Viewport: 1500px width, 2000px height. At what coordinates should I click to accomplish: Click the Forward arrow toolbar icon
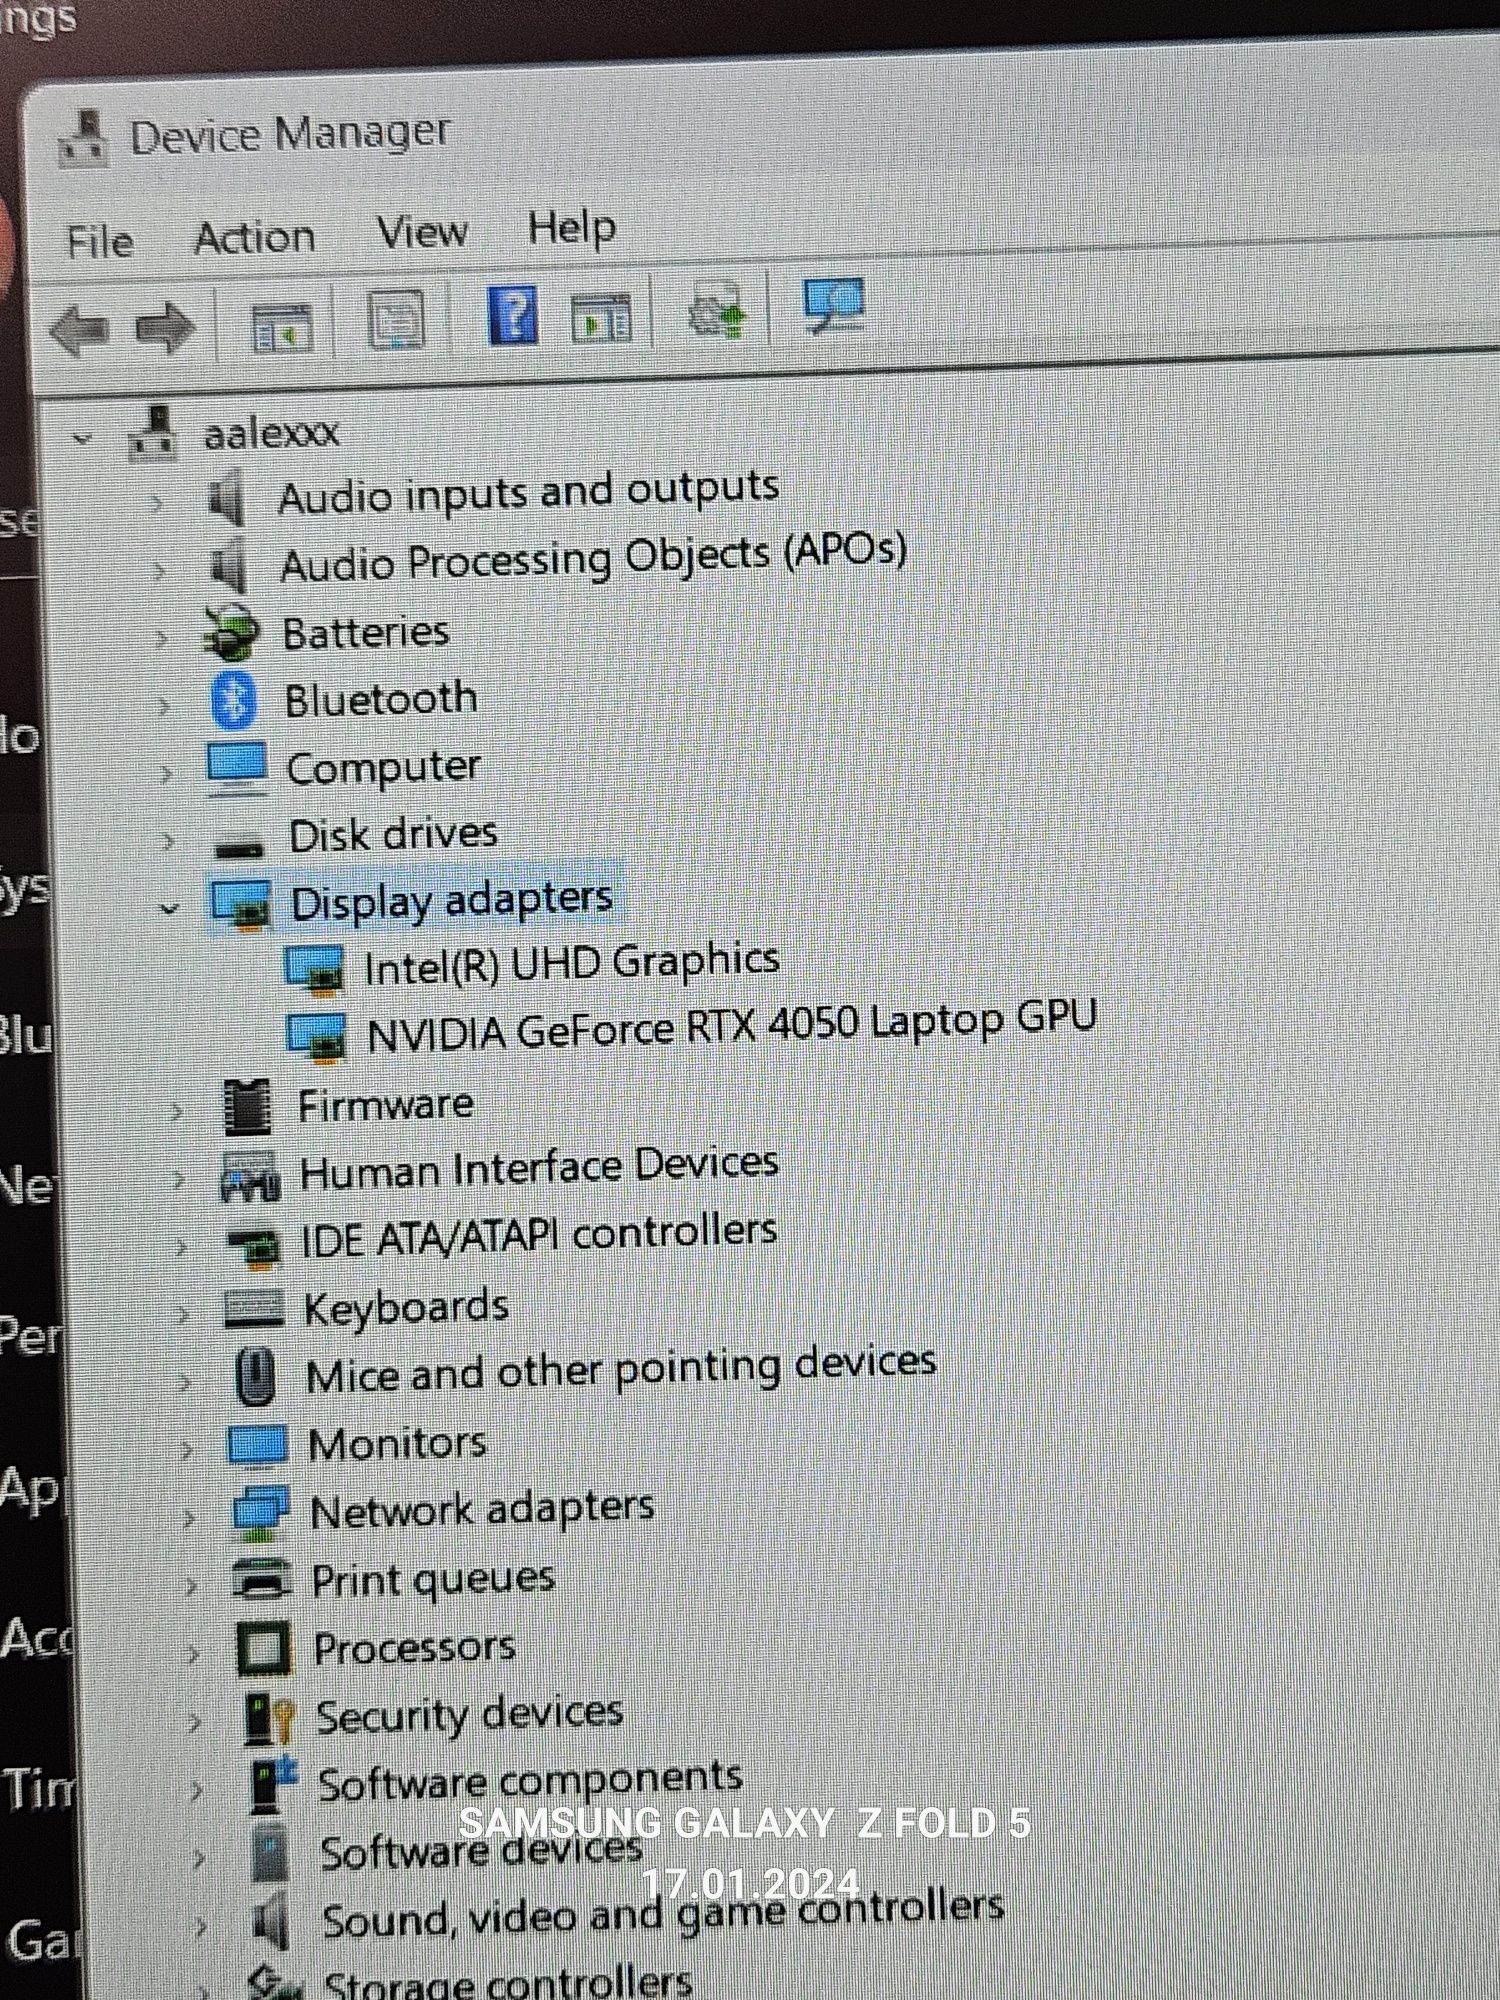[x=164, y=327]
